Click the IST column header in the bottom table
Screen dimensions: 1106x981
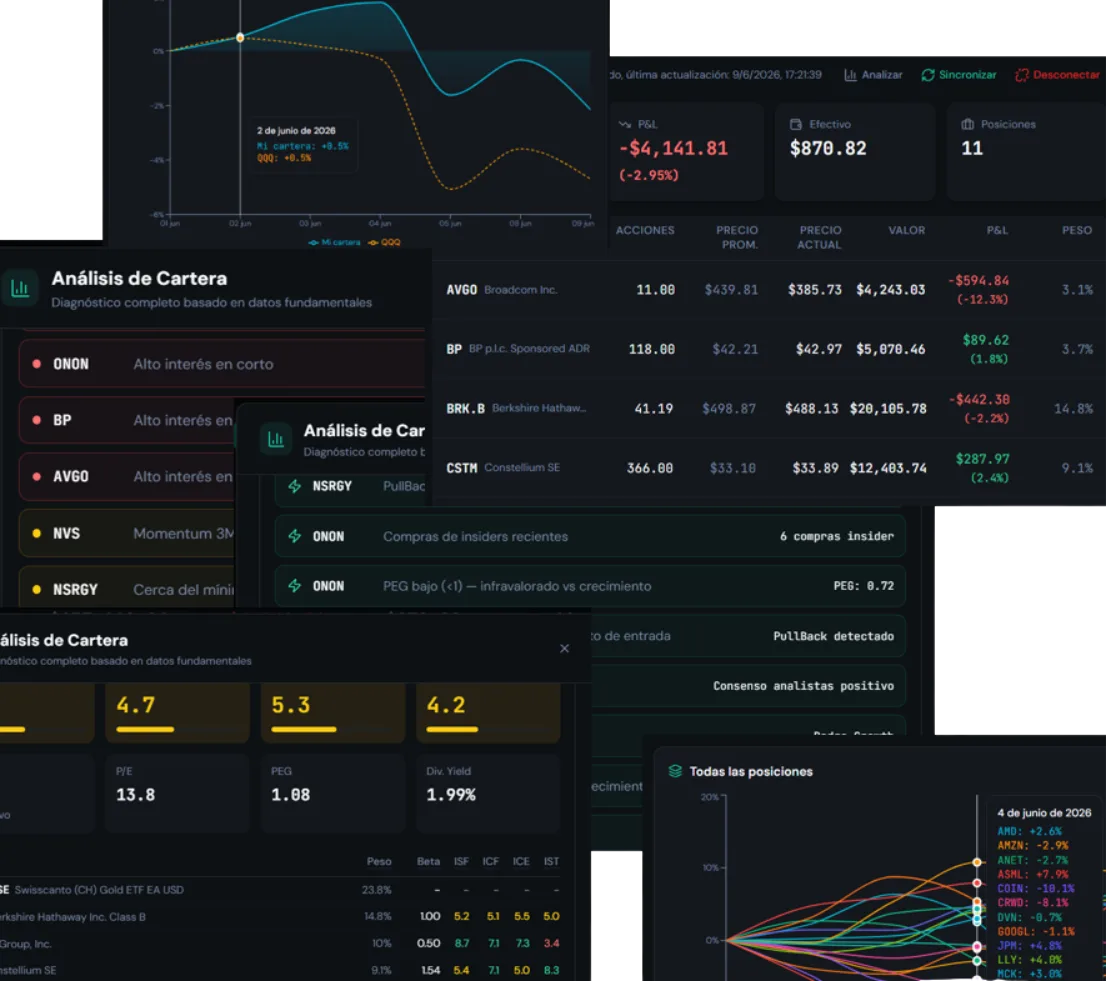[551, 861]
